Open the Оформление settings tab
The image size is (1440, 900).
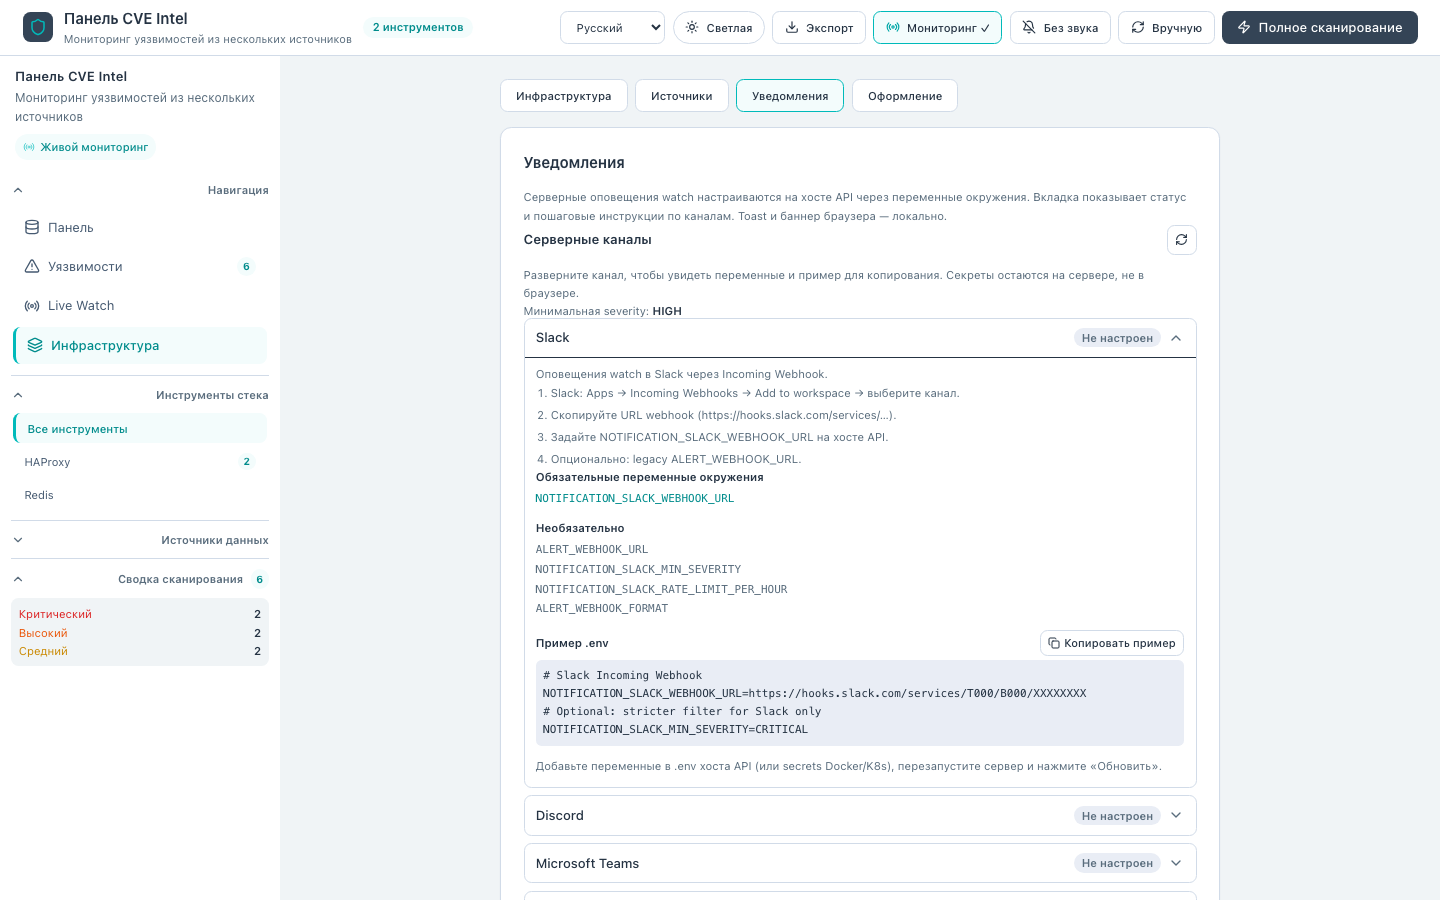[905, 96]
